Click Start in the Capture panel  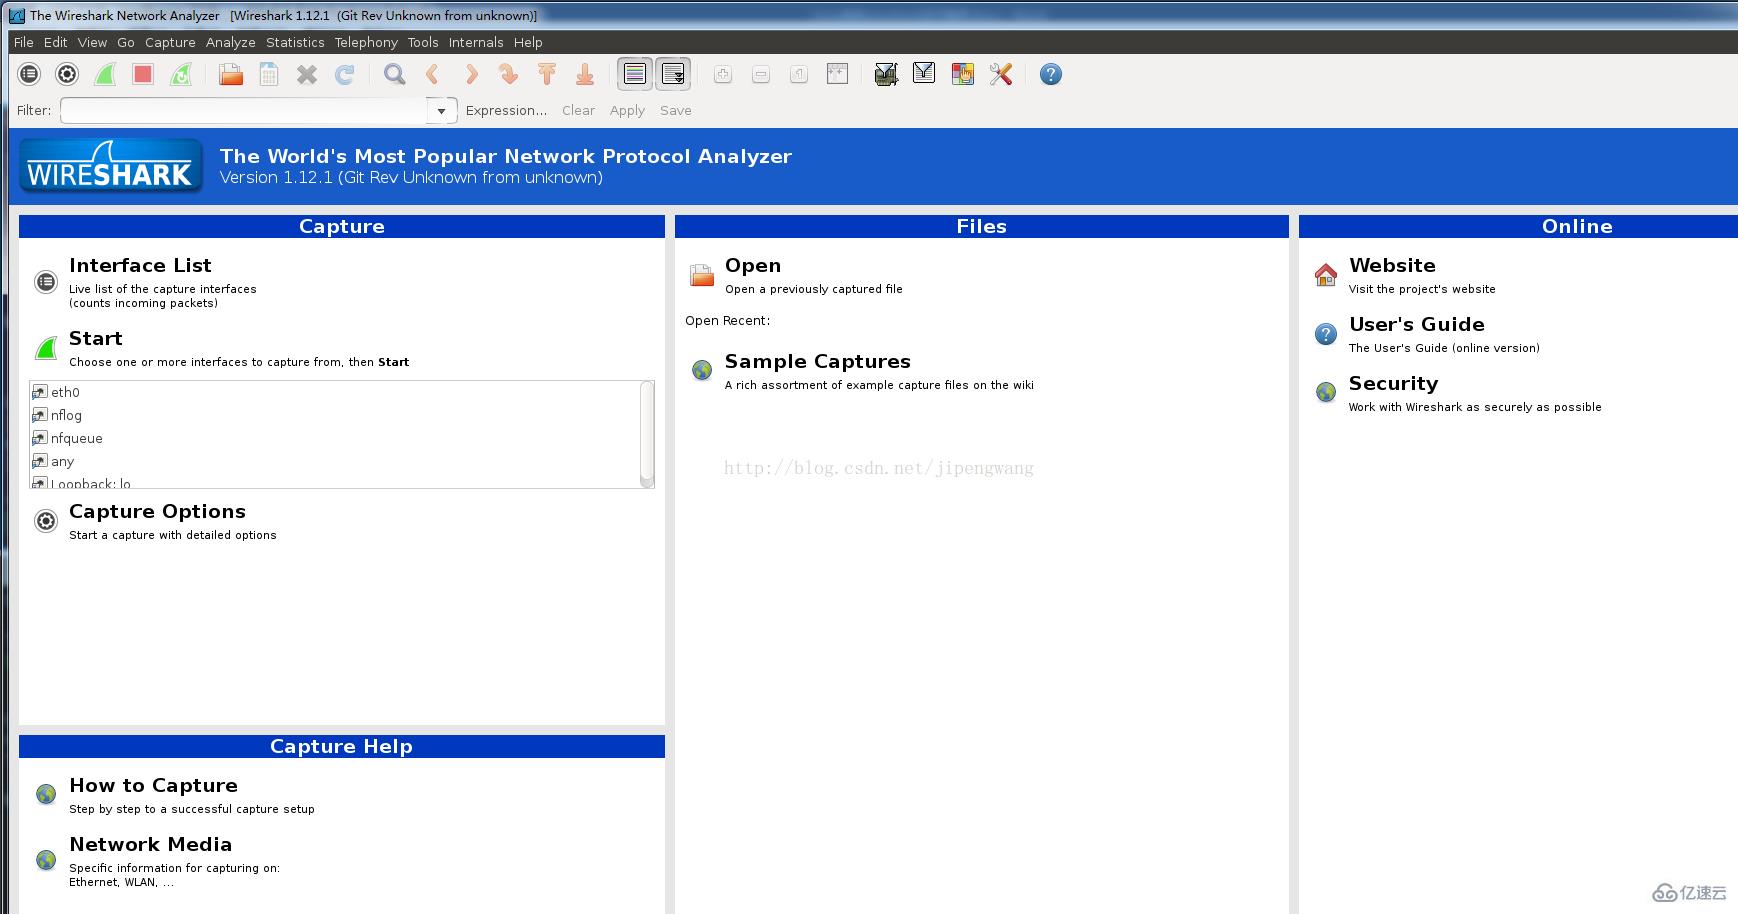point(96,339)
